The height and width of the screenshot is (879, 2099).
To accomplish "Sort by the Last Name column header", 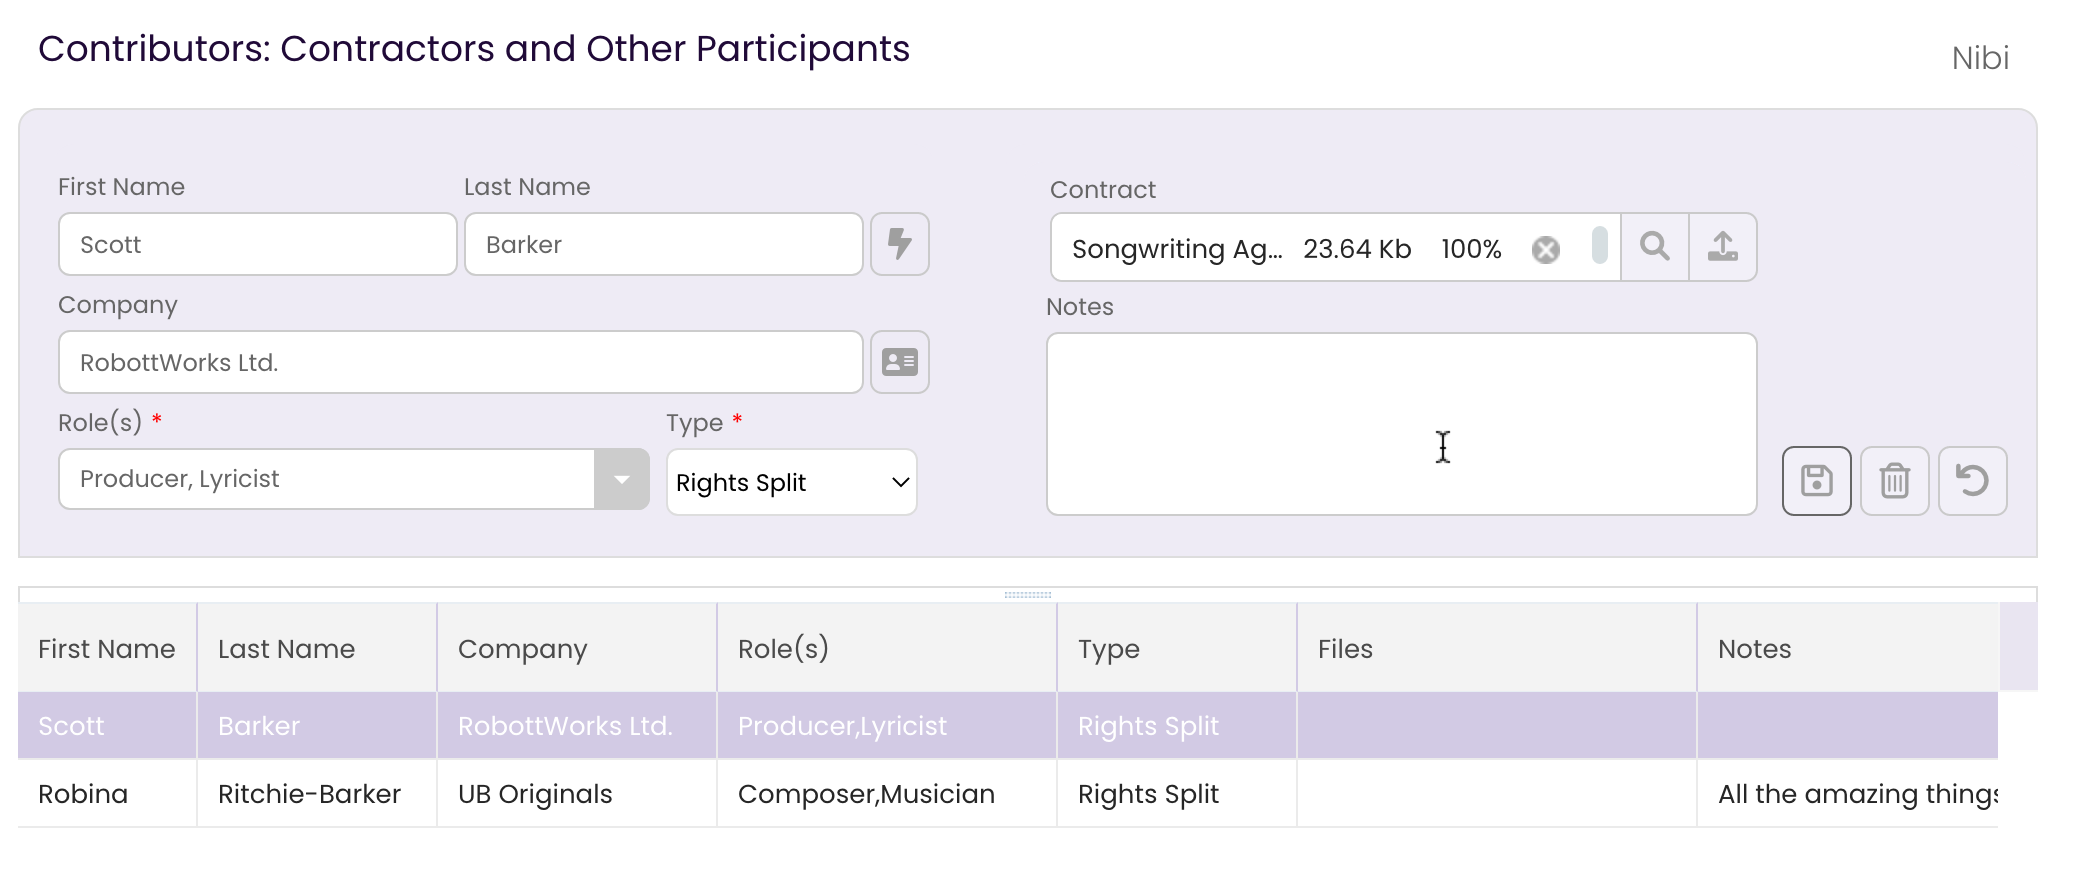I will pyautogui.click(x=317, y=648).
